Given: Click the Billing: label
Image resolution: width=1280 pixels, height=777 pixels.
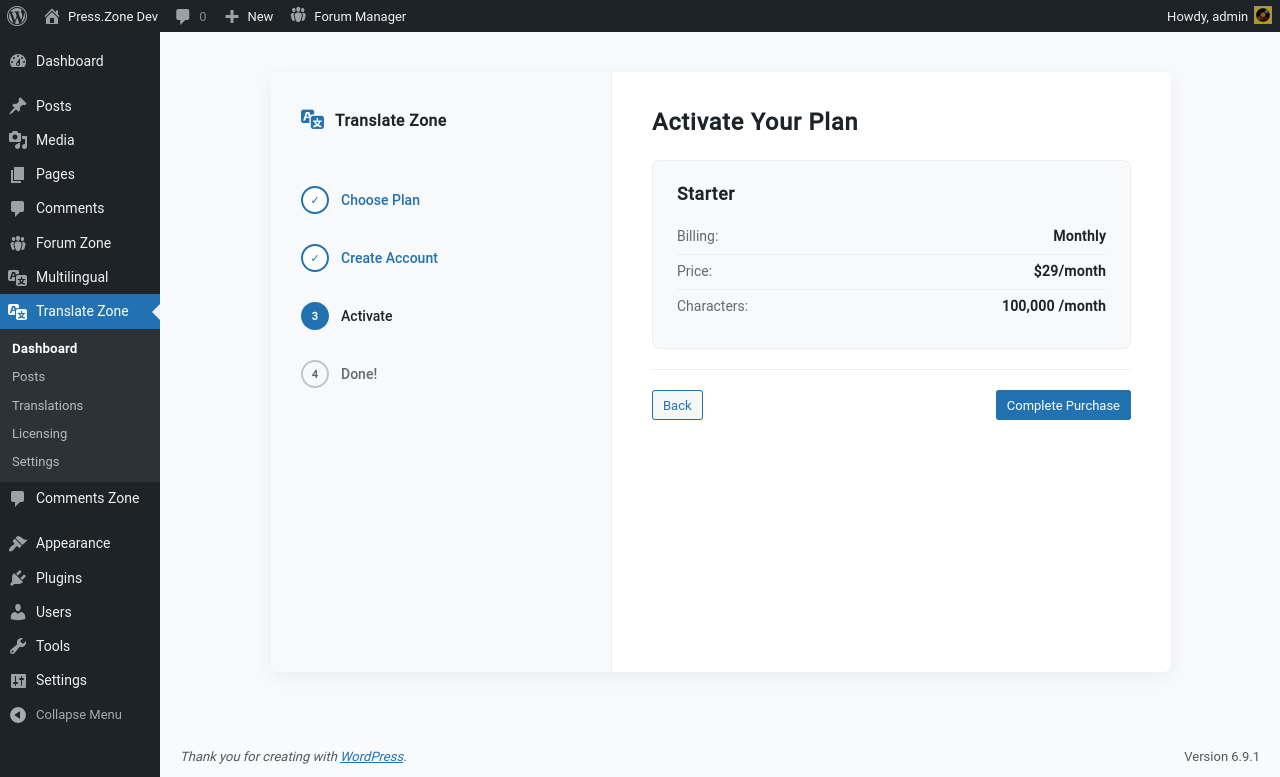Looking at the screenshot, I should [698, 236].
